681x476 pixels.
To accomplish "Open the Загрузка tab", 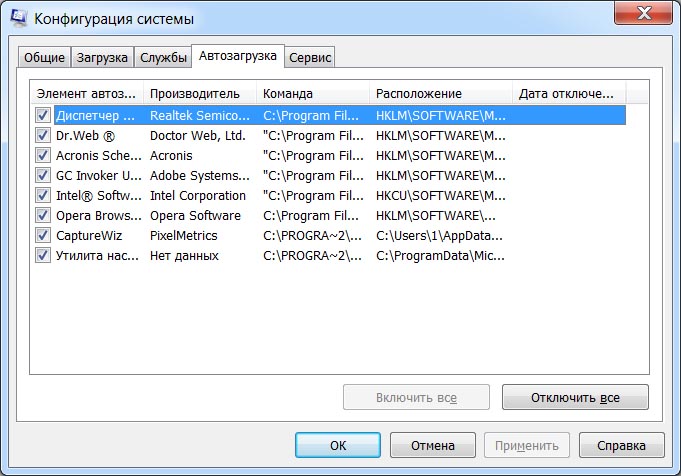I will [102, 58].
